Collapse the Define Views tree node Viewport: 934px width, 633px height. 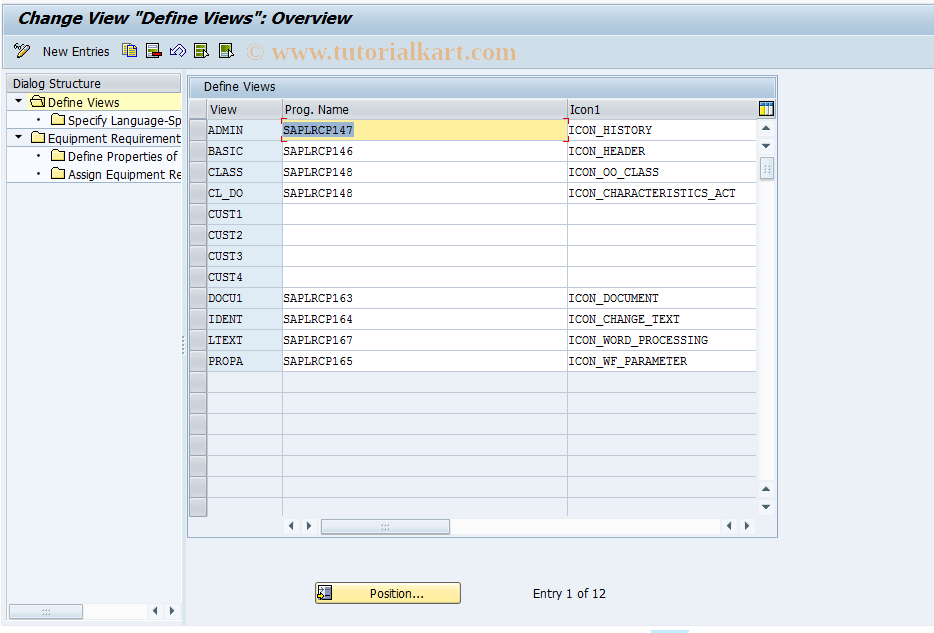[x=17, y=101]
